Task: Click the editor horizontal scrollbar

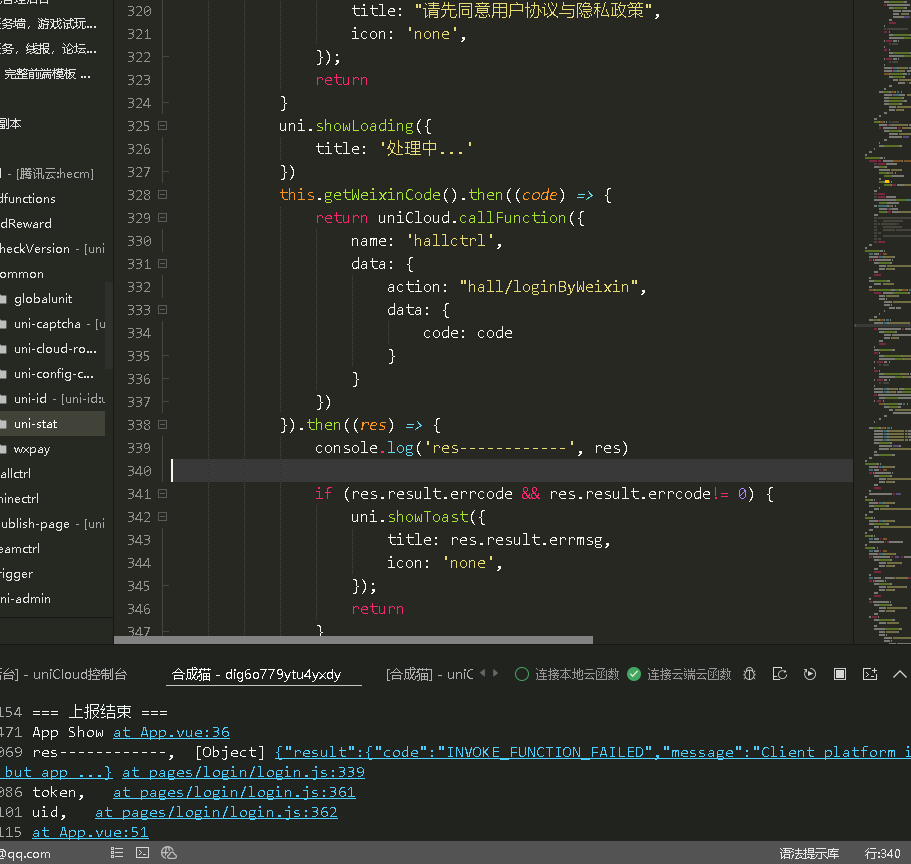Action: pyautogui.click(x=353, y=640)
